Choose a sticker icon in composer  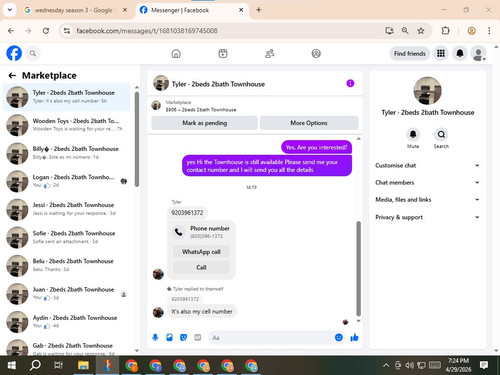183,338
